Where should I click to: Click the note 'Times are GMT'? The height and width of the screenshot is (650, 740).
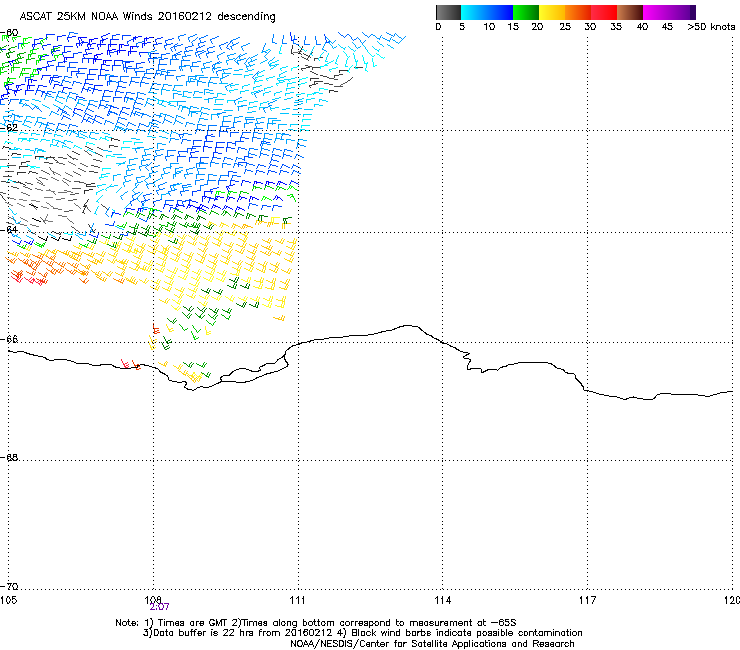[x=191, y=623]
